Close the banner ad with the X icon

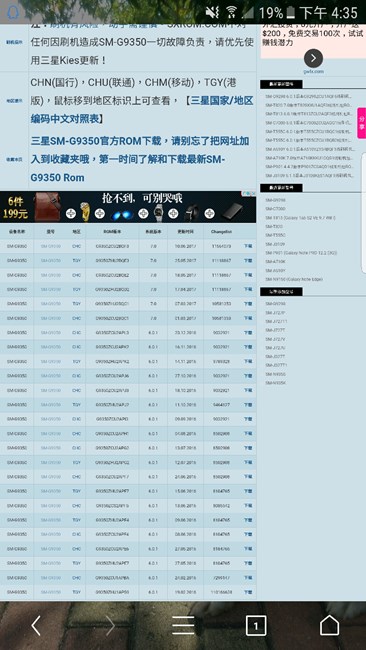click(x=252, y=194)
